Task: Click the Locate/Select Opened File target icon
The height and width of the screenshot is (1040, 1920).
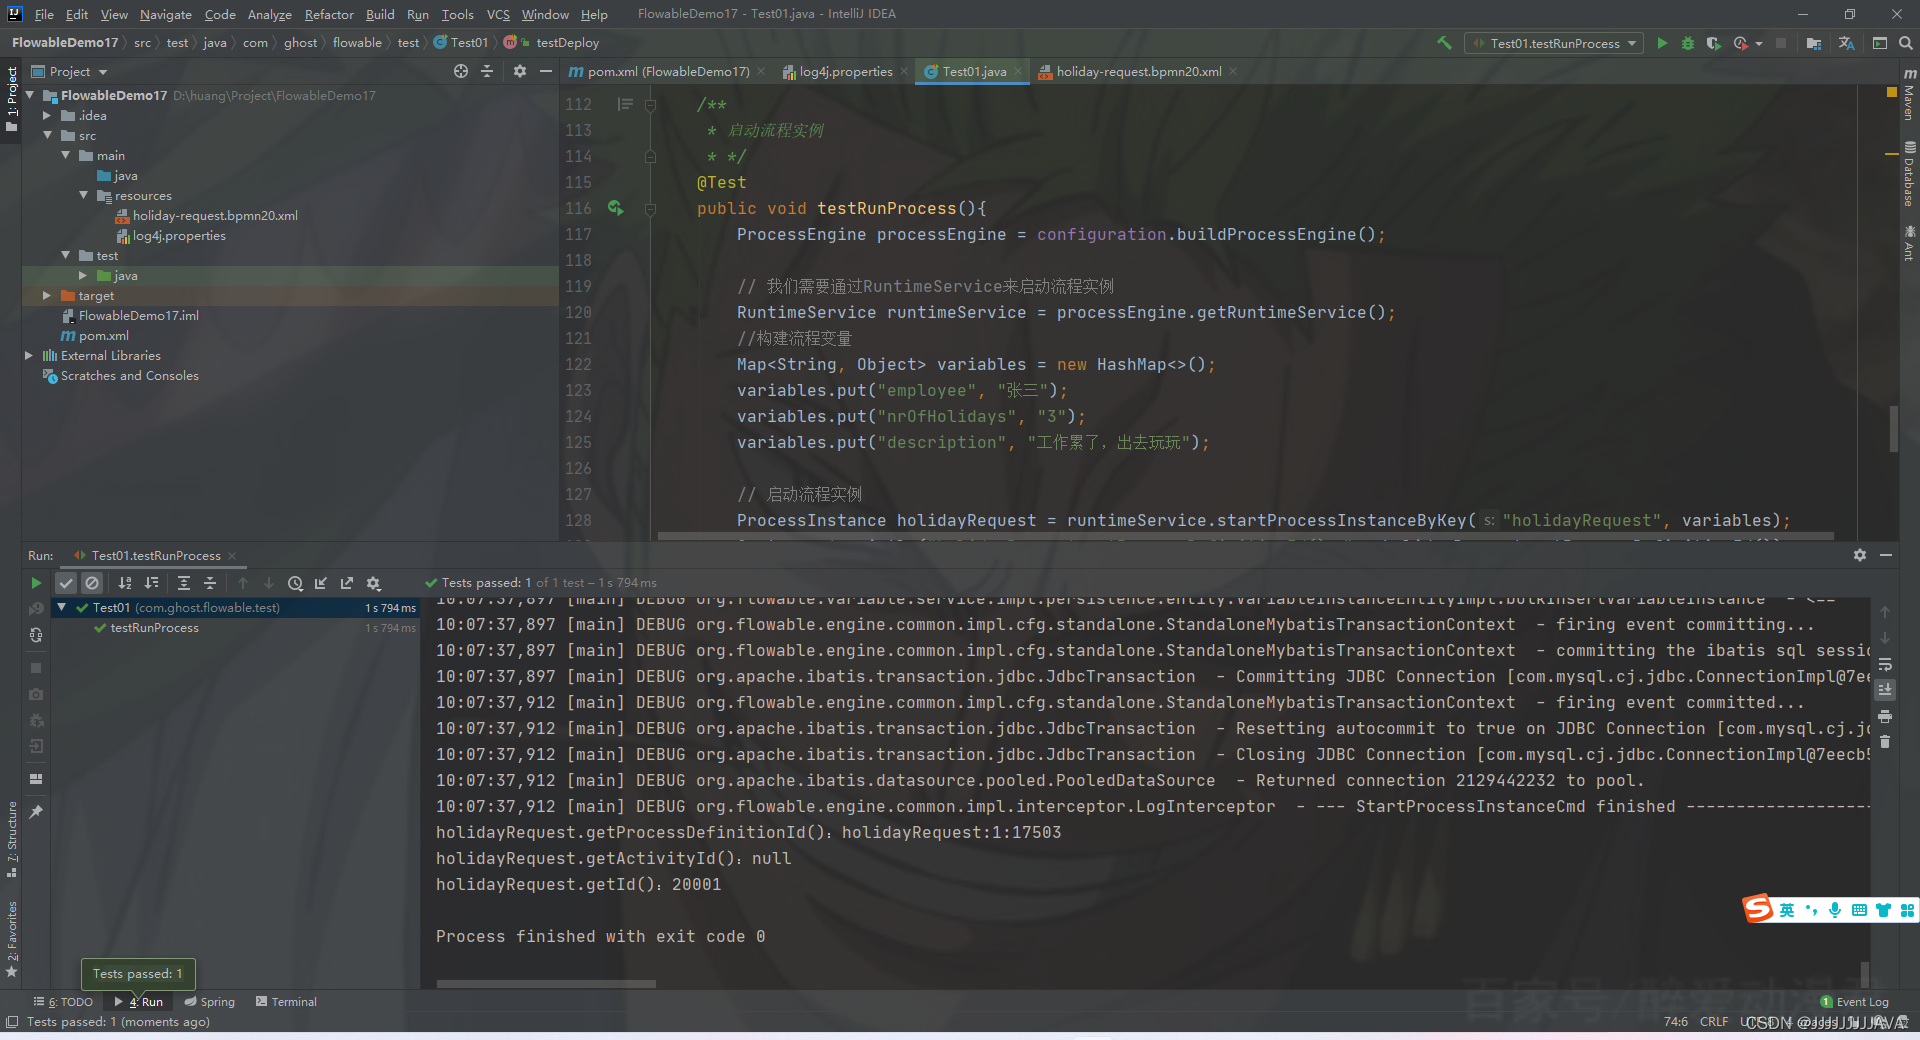Action: point(460,71)
